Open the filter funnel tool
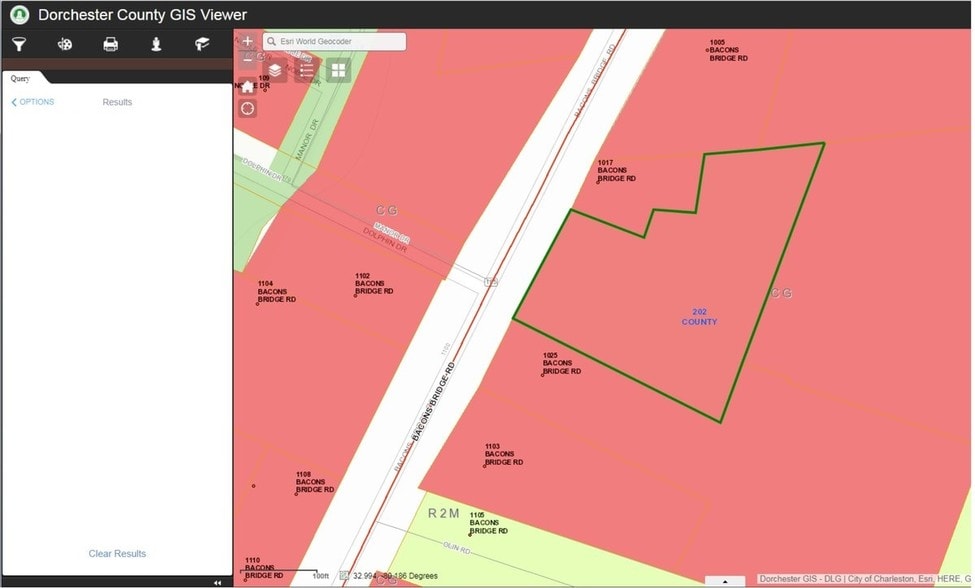The height and width of the screenshot is (588, 975). tap(19, 44)
